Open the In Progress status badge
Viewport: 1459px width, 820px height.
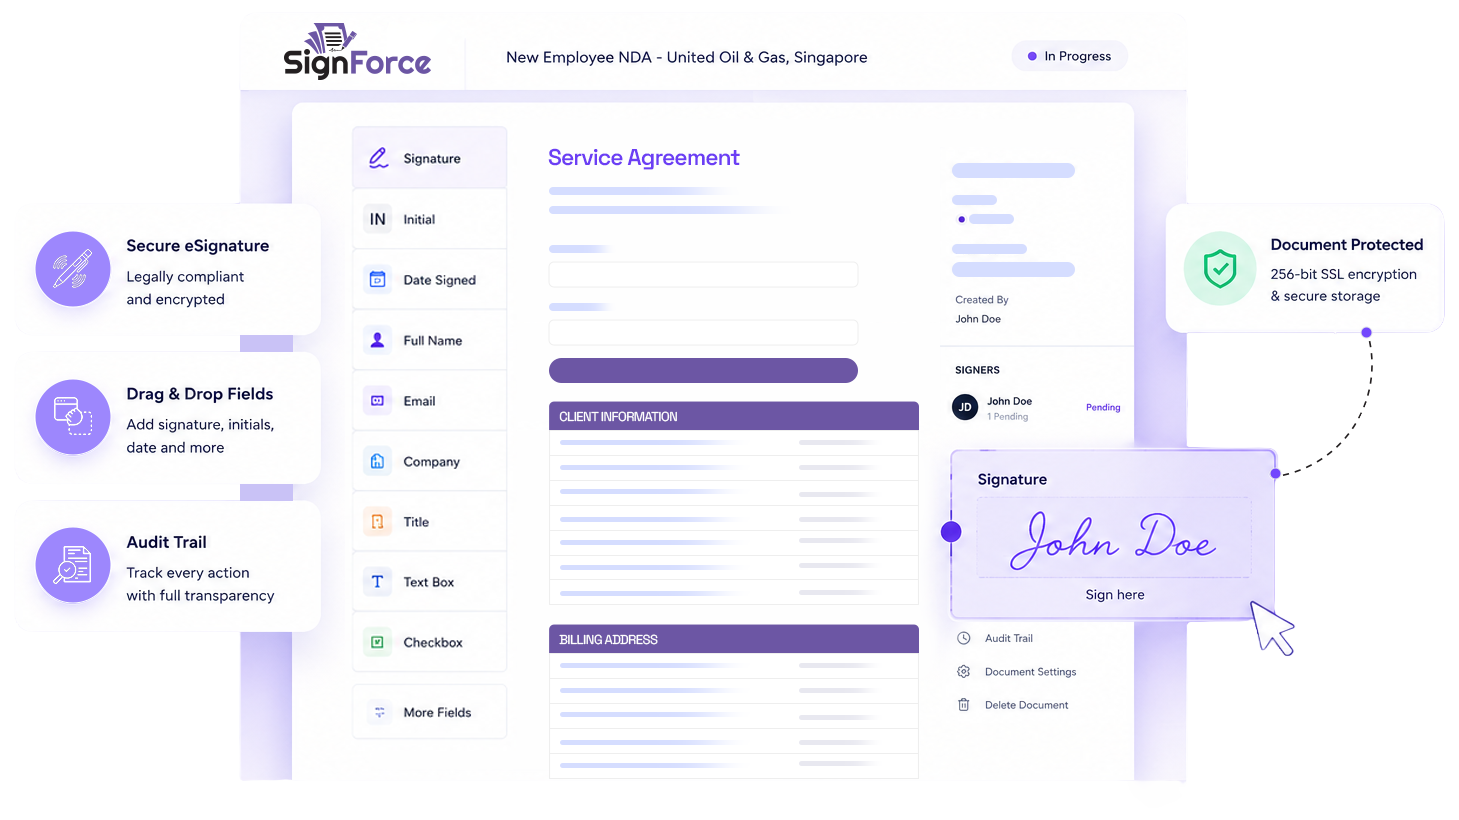tap(1069, 56)
